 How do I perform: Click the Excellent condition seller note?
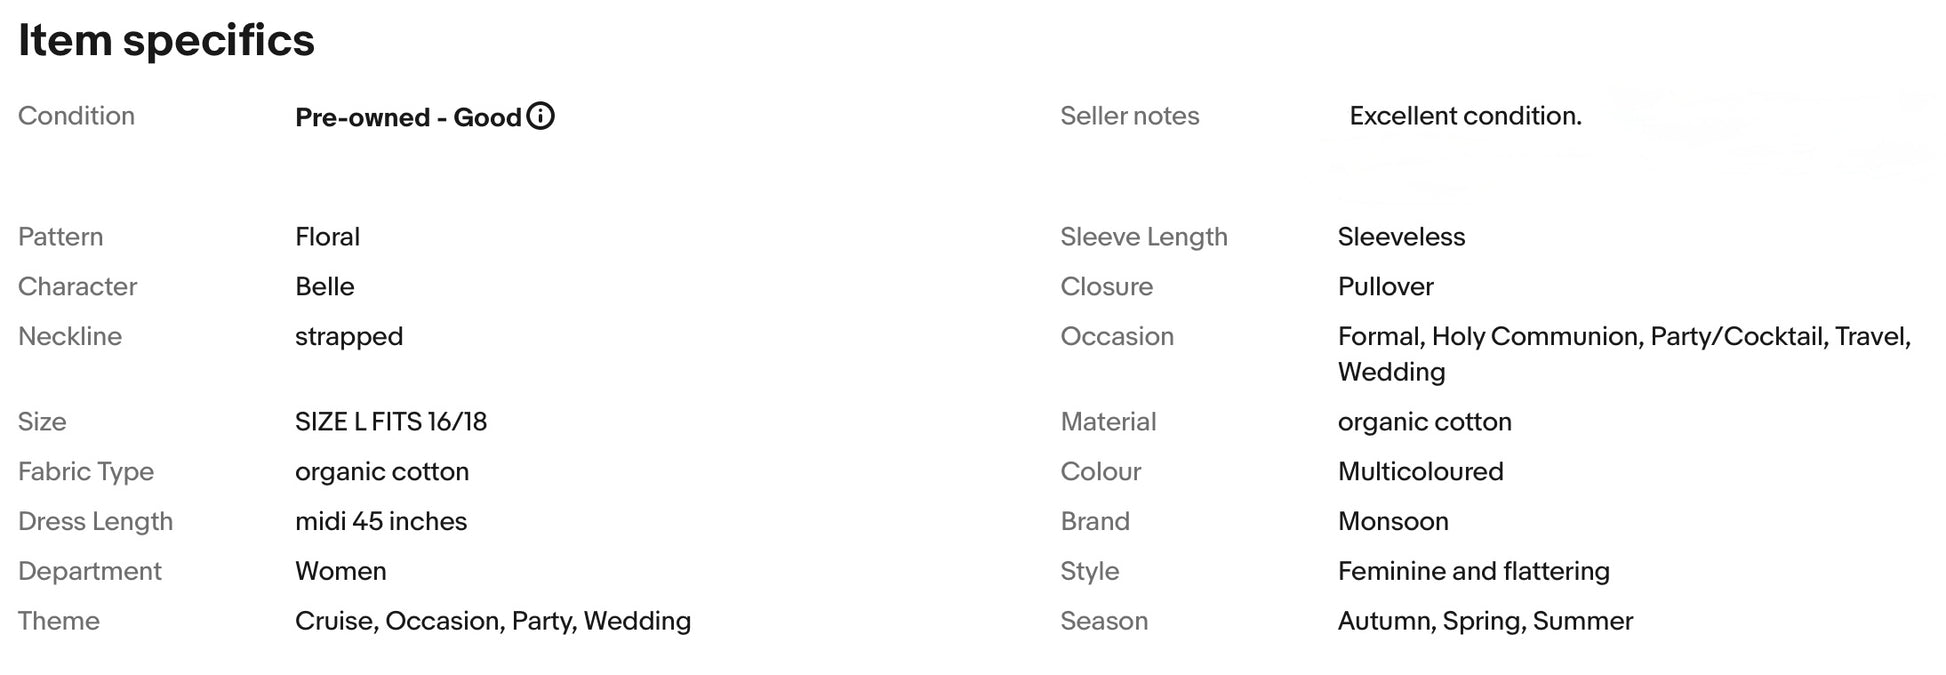[1465, 116]
